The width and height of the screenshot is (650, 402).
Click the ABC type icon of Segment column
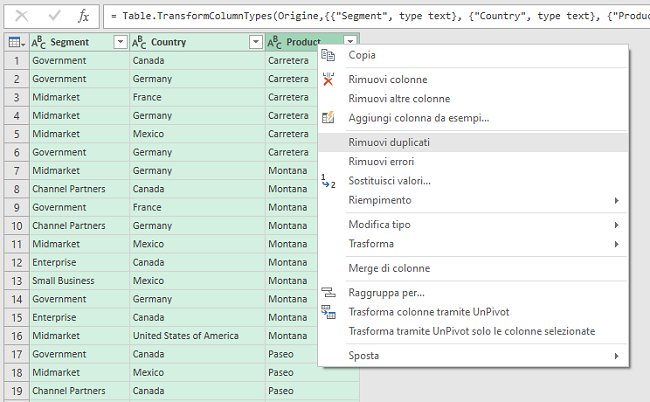(39, 42)
